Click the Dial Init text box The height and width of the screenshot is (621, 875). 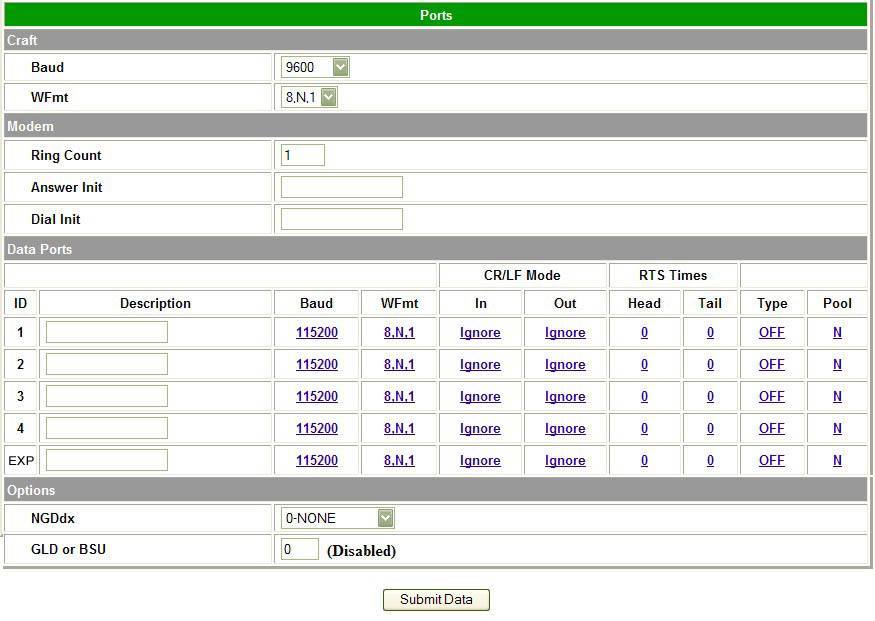340,219
